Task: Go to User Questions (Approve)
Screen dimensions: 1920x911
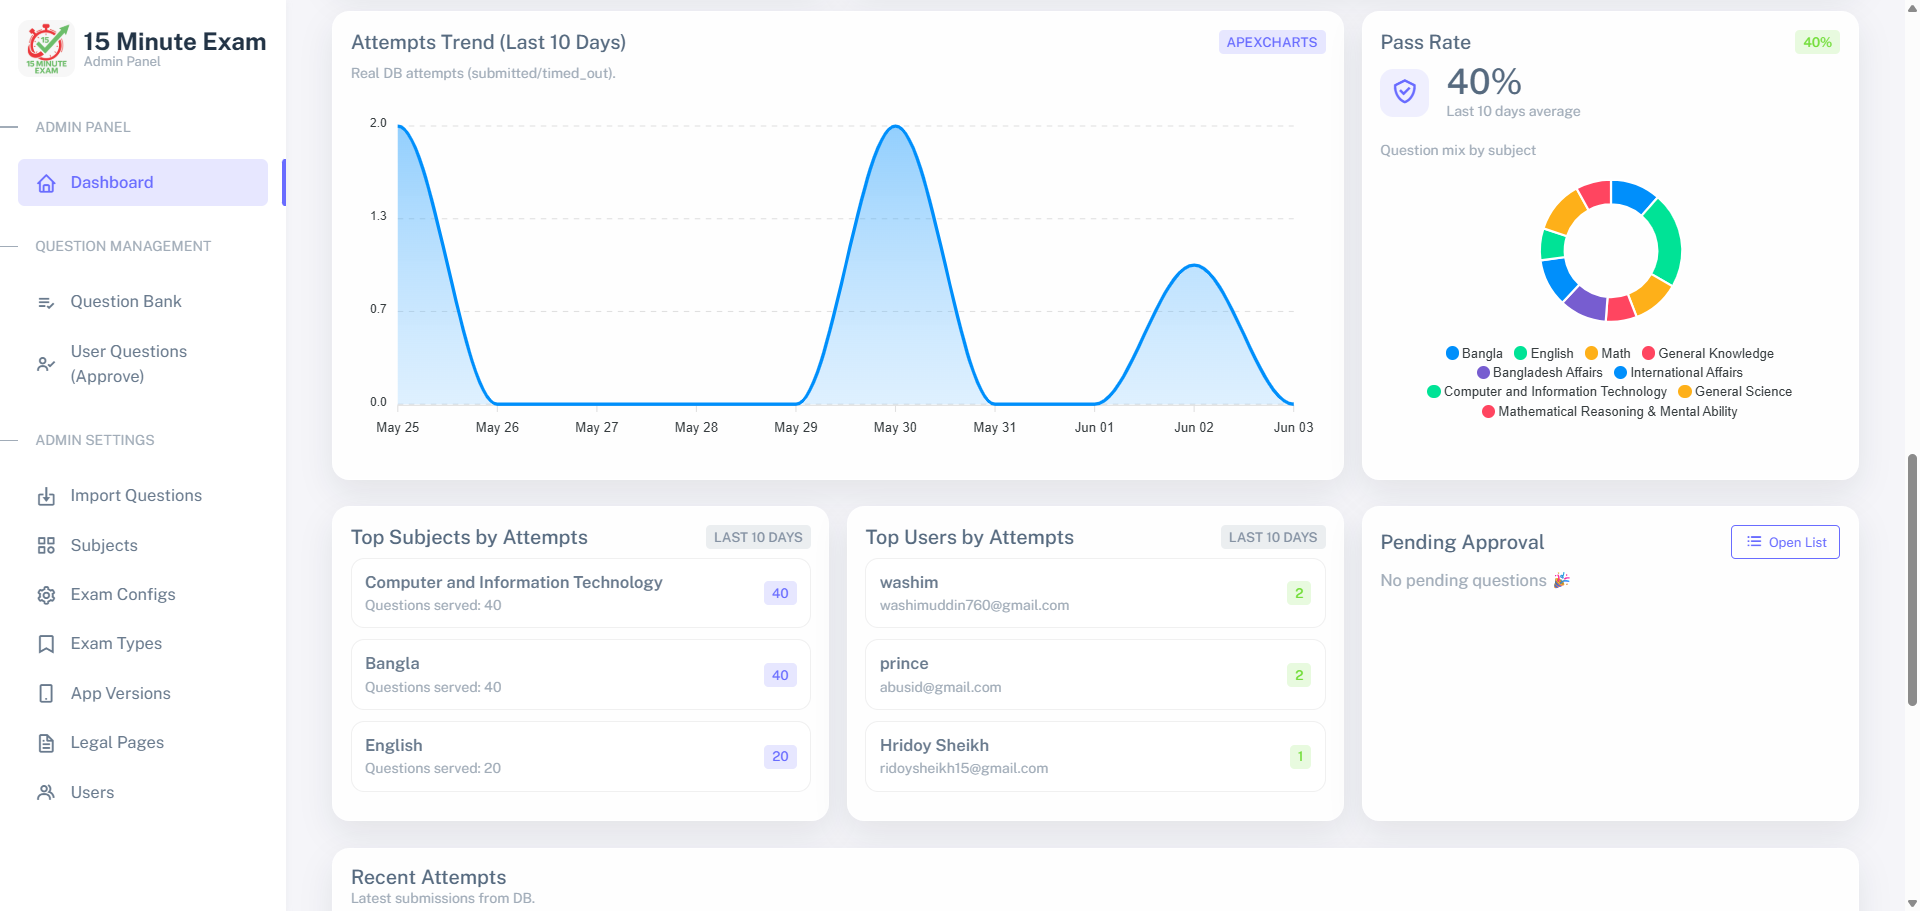Action: pos(143,364)
